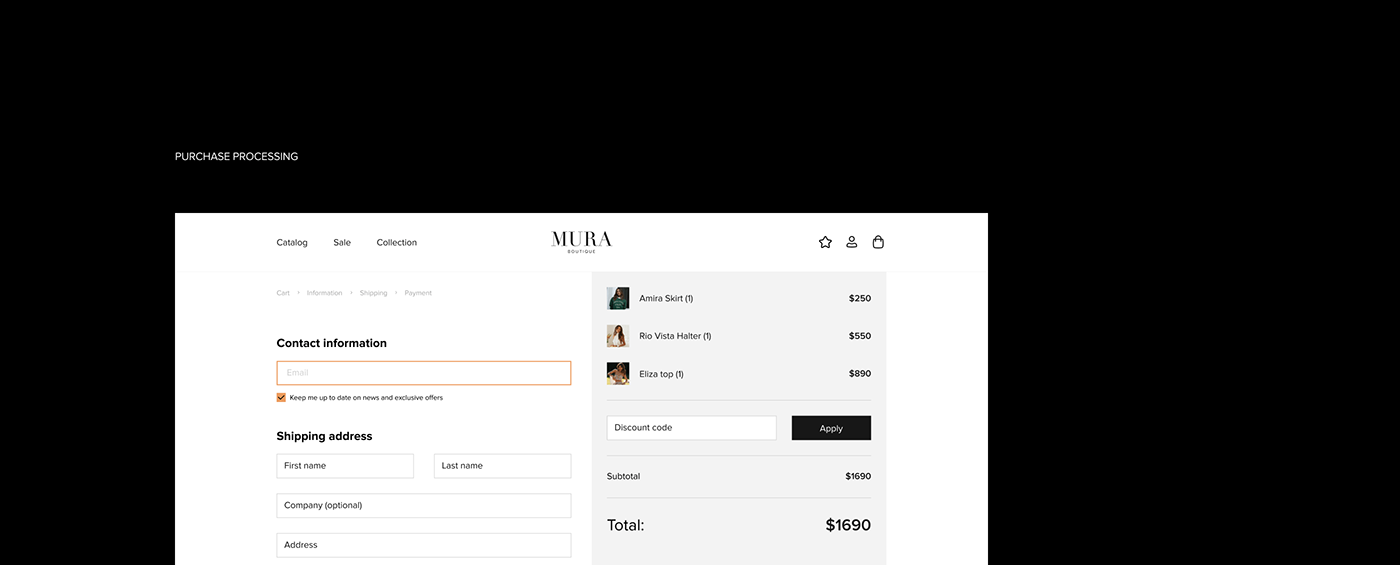Click the First name field

click(x=345, y=466)
